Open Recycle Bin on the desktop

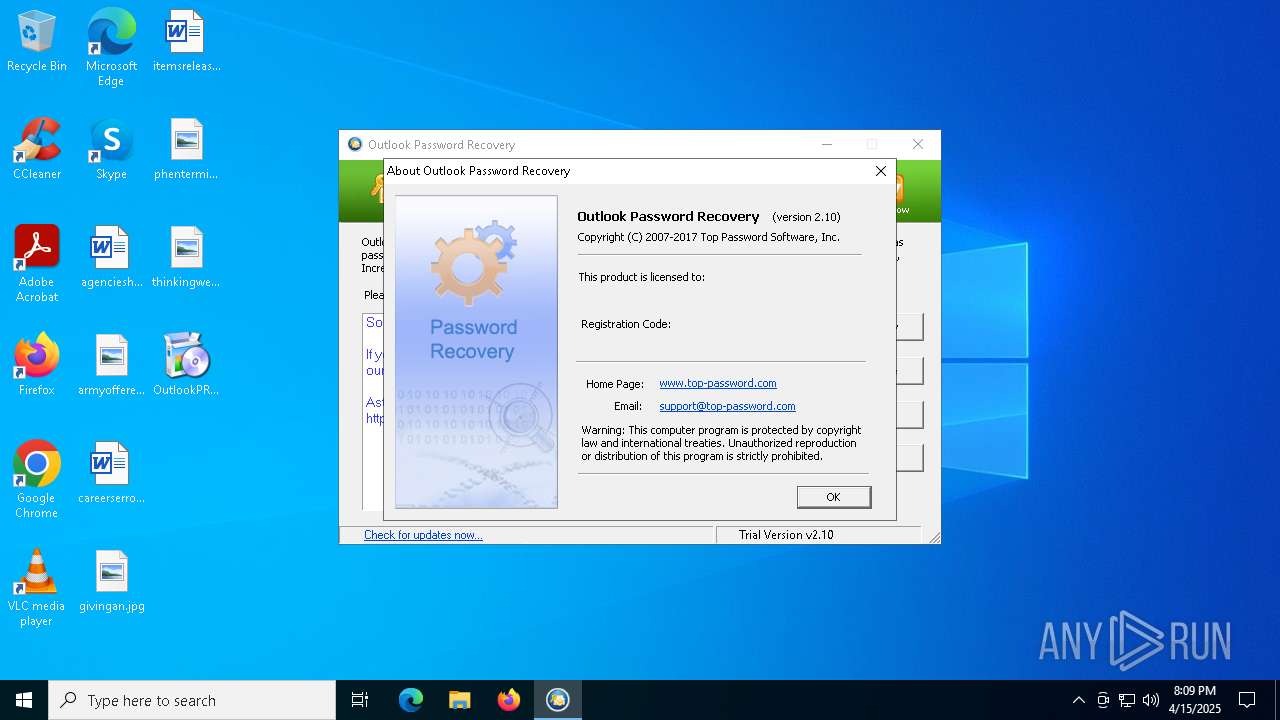click(37, 42)
